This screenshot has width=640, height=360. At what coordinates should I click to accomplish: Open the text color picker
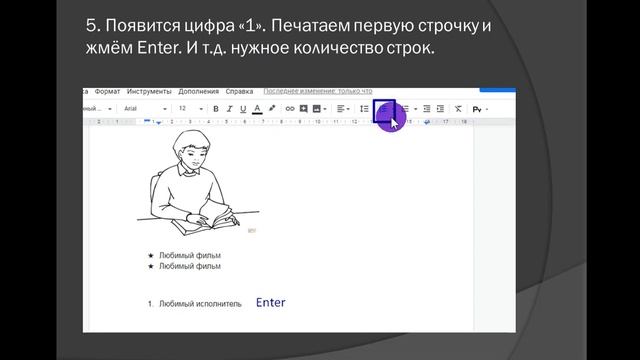click(257, 109)
